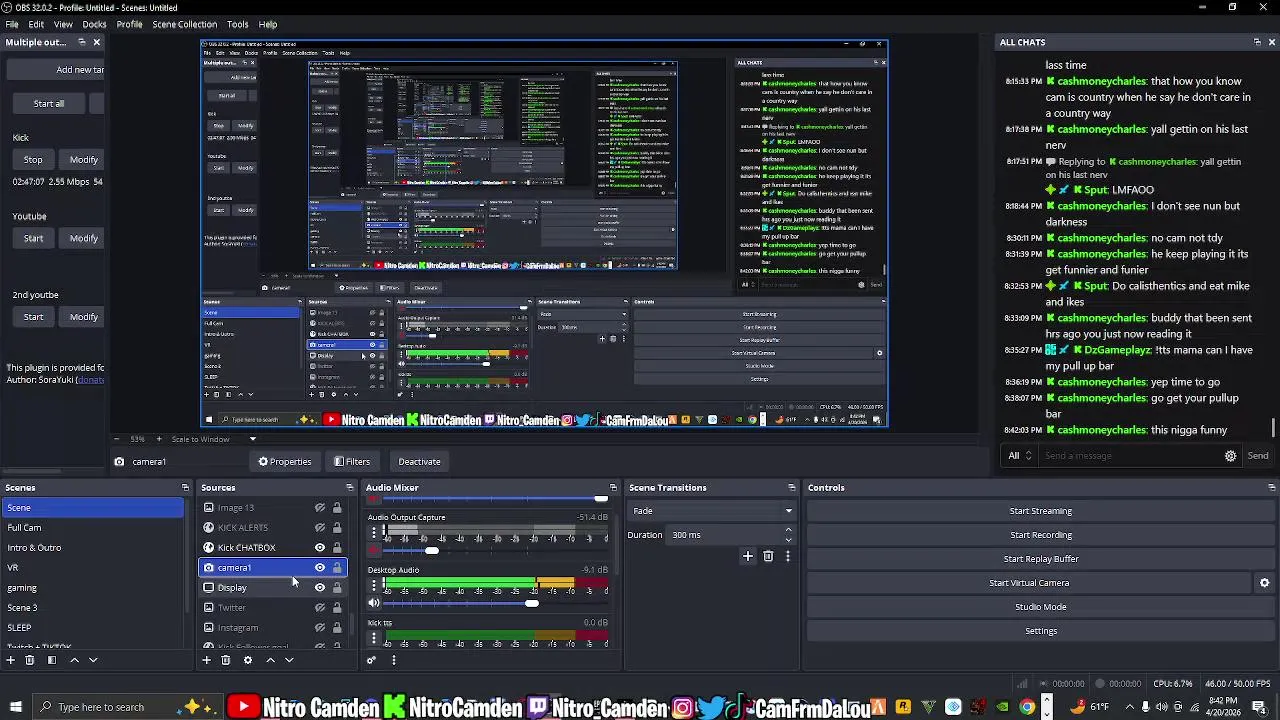The image size is (1280, 720).
Task: Adjust the Desktop Audio volume slider
Action: point(532,603)
